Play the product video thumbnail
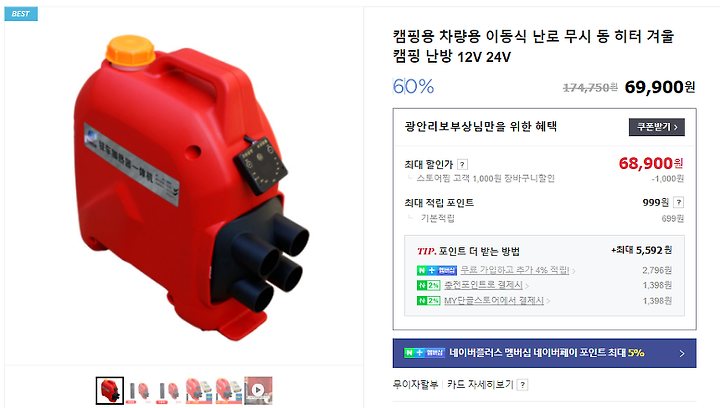Viewport: 720px width, 408px height. point(258,391)
